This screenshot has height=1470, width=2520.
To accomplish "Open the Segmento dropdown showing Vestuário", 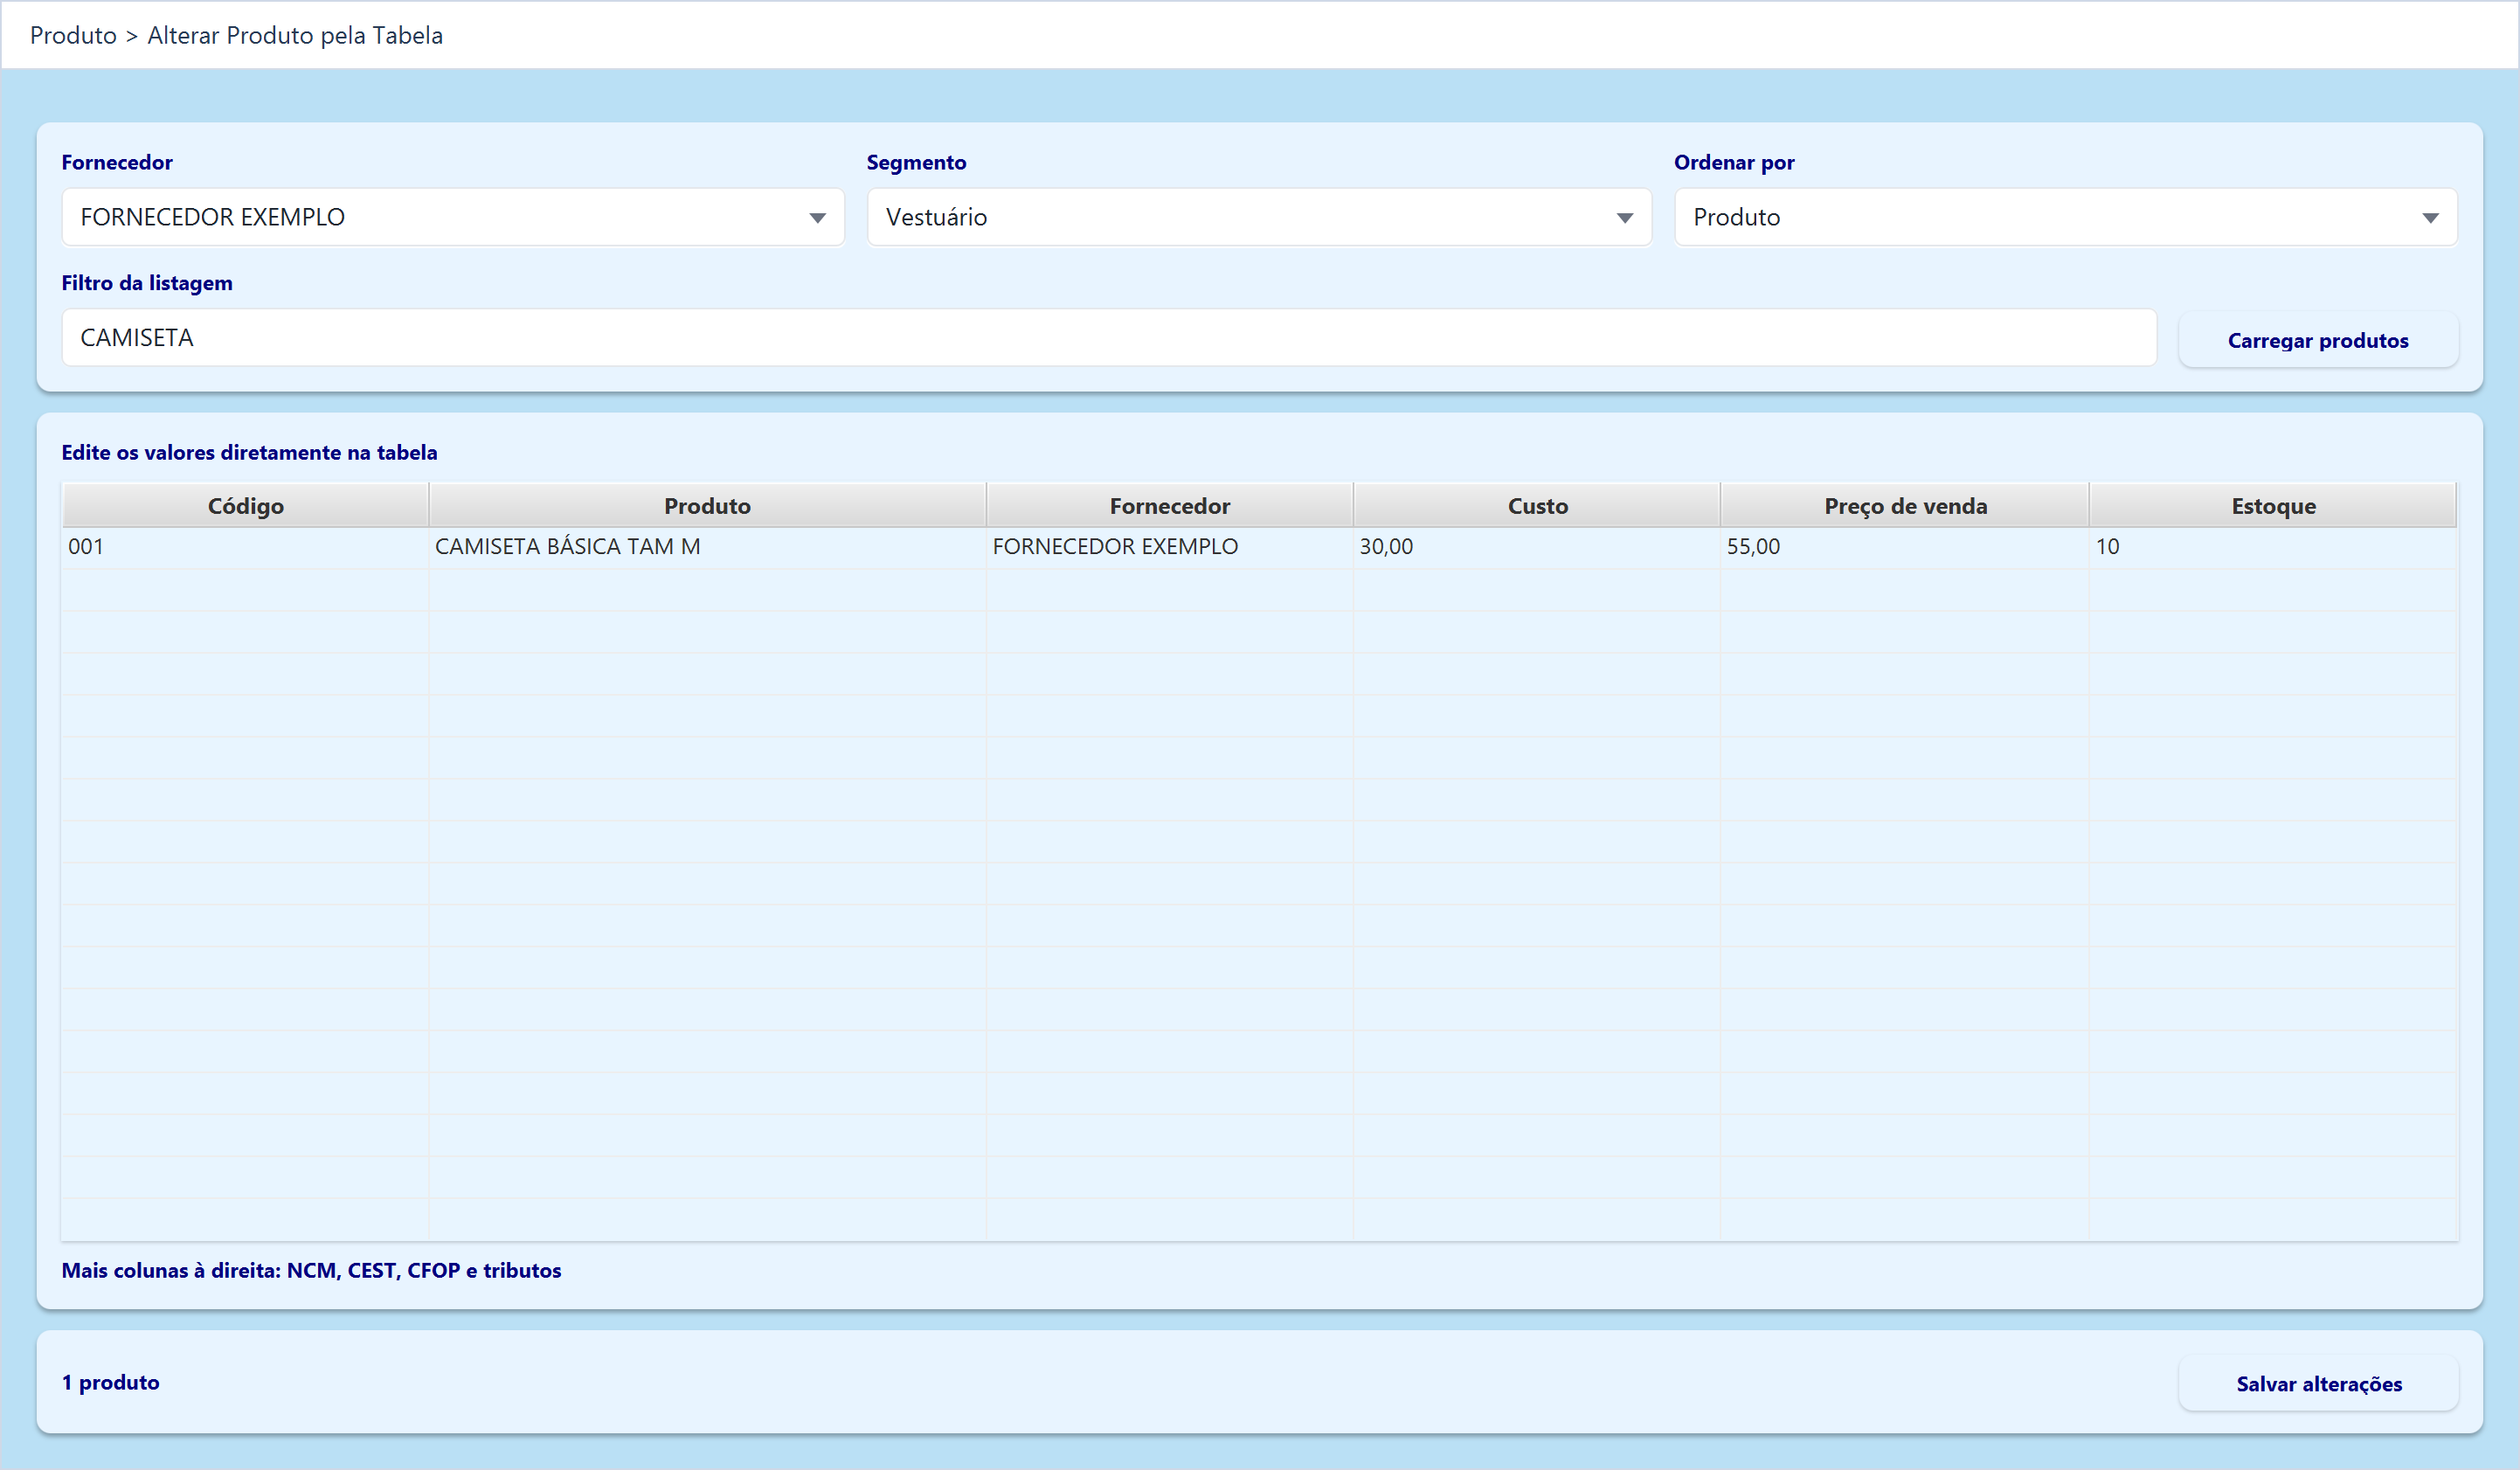I will coord(1259,217).
